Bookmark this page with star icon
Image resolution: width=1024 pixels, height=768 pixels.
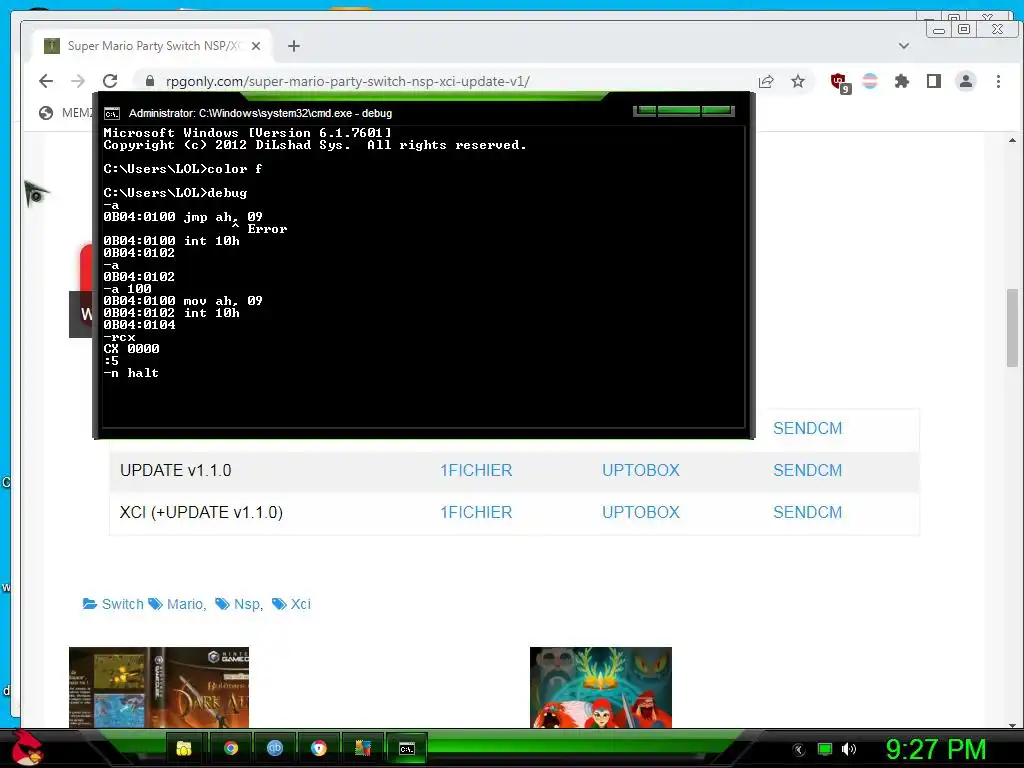pyautogui.click(x=798, y=81)
